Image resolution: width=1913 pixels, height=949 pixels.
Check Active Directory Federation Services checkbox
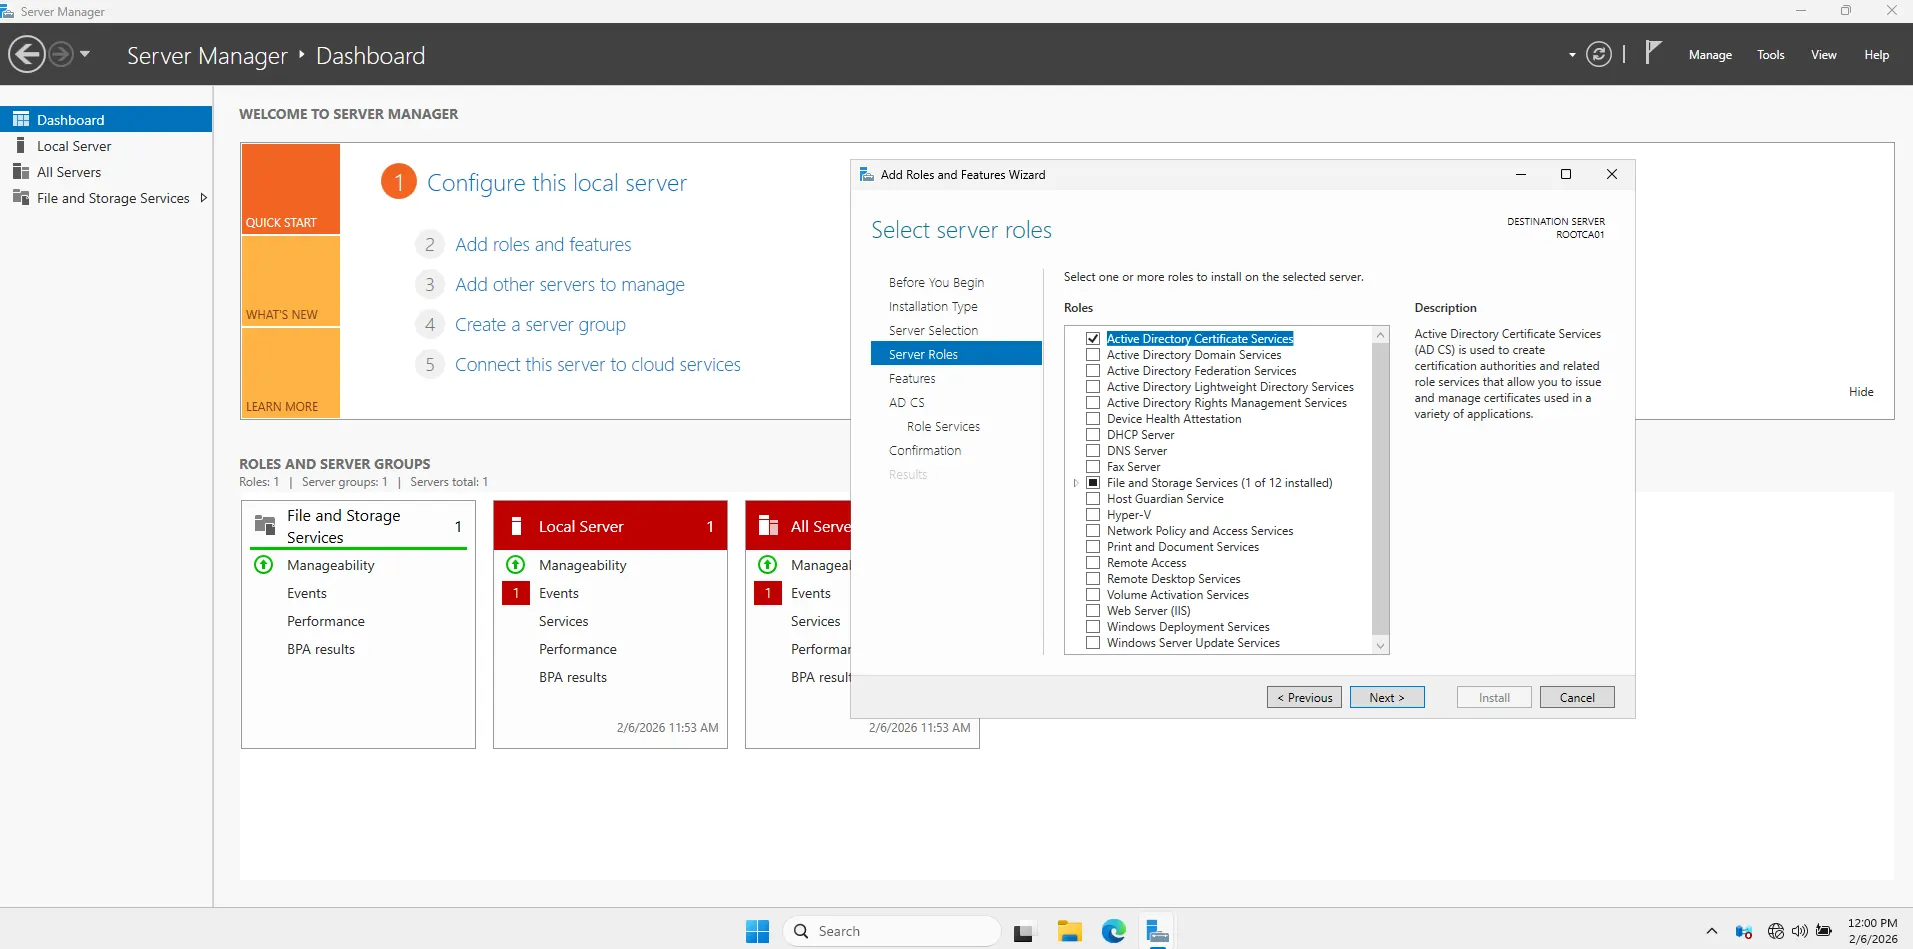pyautogui.click(x=1093, y=371)
